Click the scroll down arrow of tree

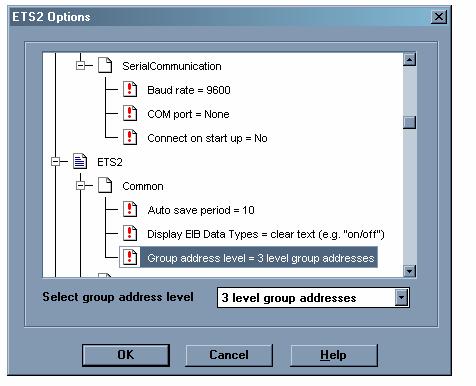[x=409, y=271]
